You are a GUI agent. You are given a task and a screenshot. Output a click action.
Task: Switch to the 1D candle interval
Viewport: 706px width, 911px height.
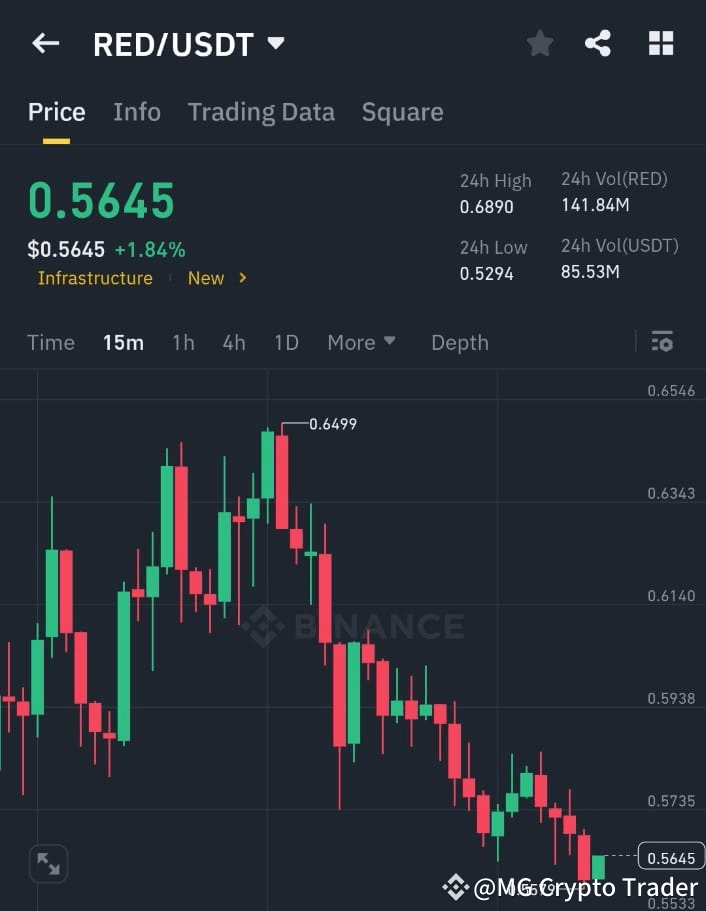286,342
